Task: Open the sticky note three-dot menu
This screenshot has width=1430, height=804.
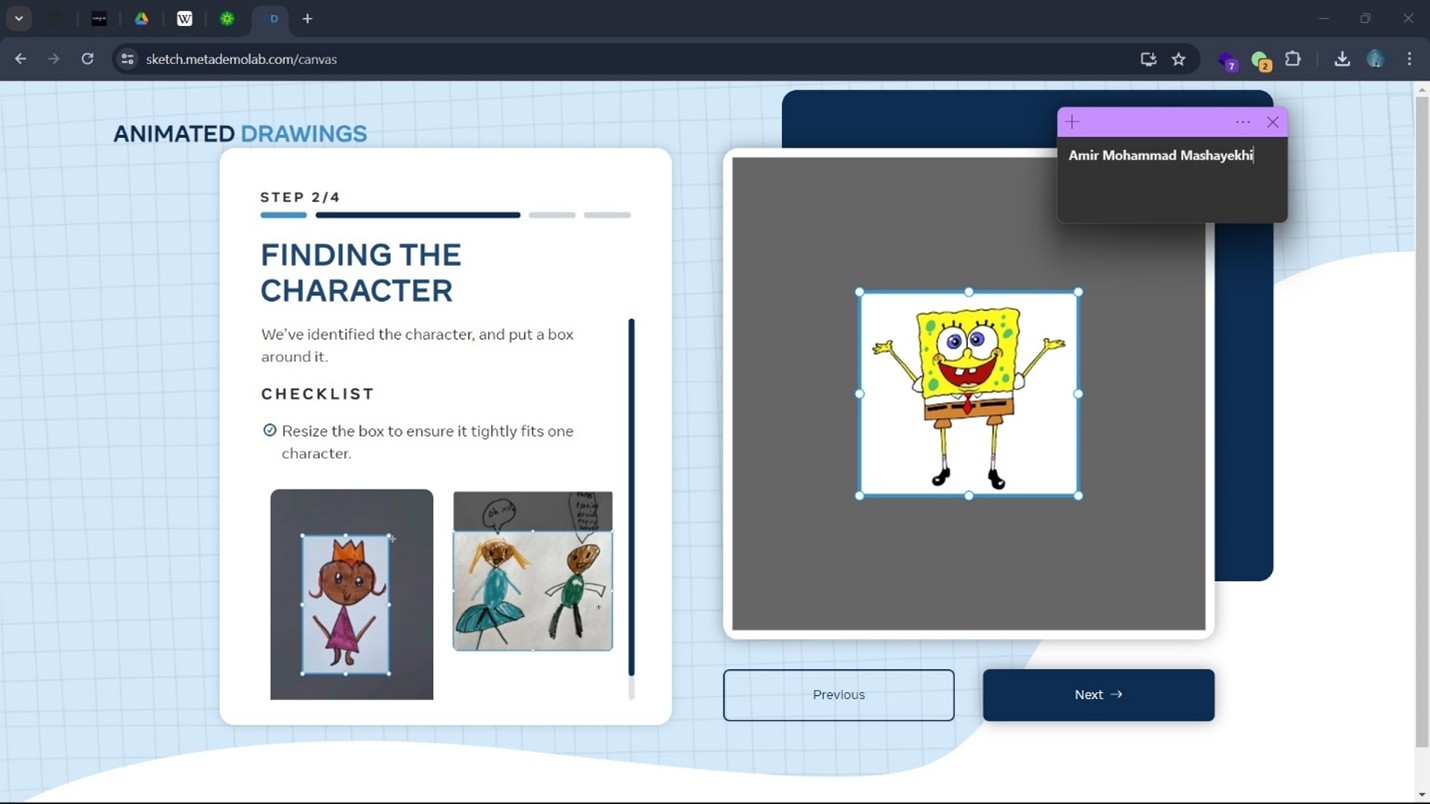Action: pos(1243,122)
